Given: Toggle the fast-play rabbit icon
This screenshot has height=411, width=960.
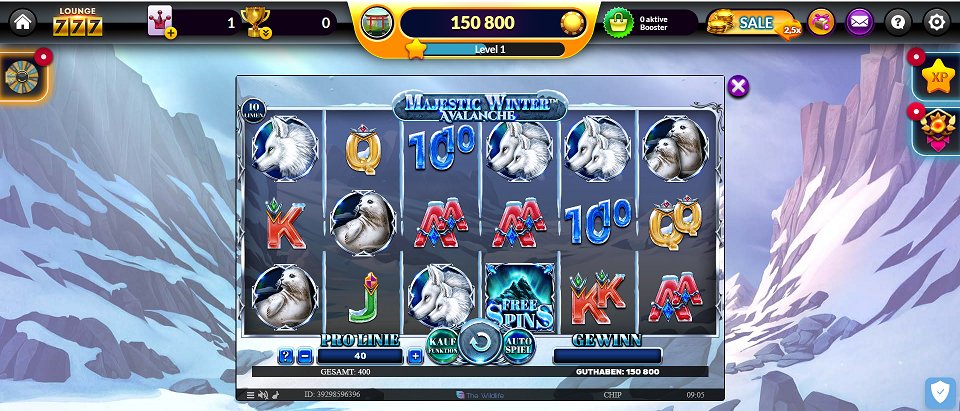Looking at the screenshot, I should point(276,395).
